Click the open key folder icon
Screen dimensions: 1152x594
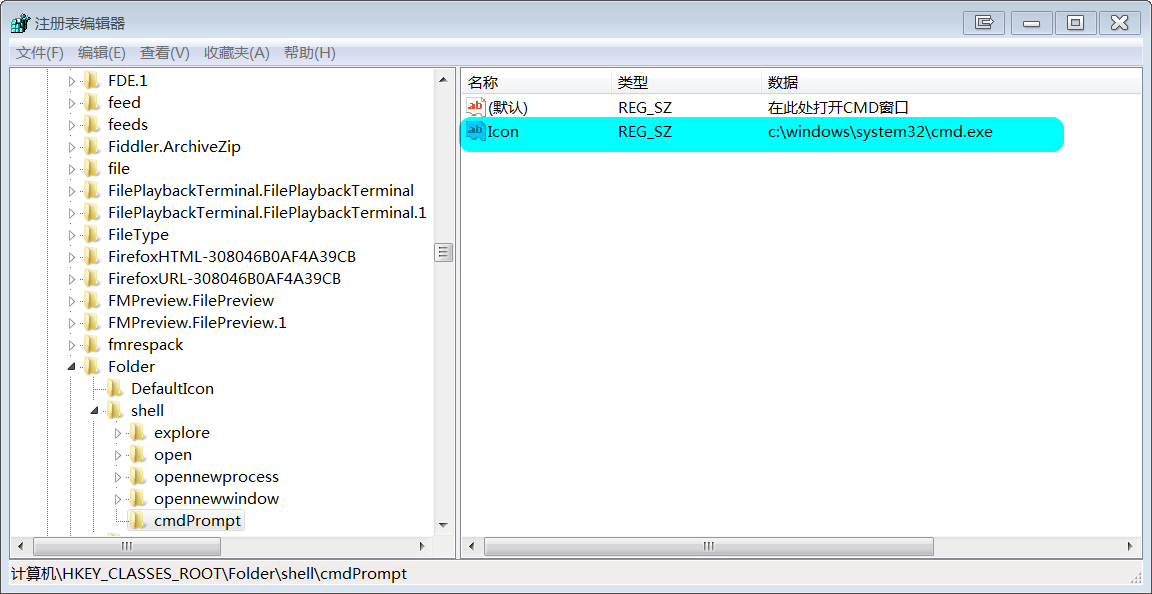coord(138,454)
